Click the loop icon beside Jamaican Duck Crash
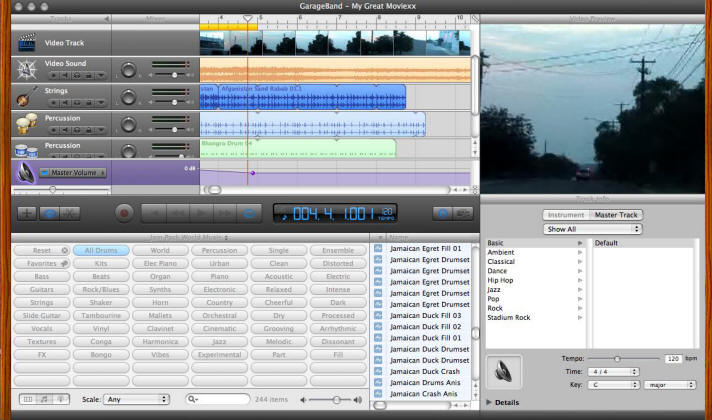712x420 pixels. point(378,371)
